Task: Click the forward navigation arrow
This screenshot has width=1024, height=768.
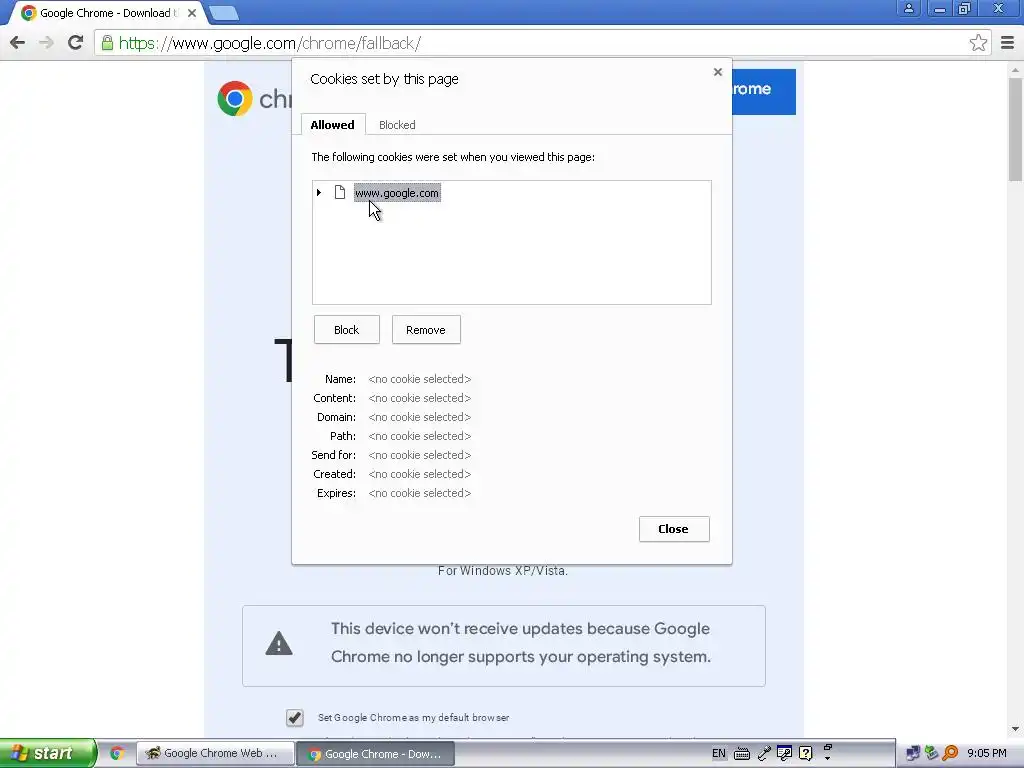Action: [x=46, y=43]
